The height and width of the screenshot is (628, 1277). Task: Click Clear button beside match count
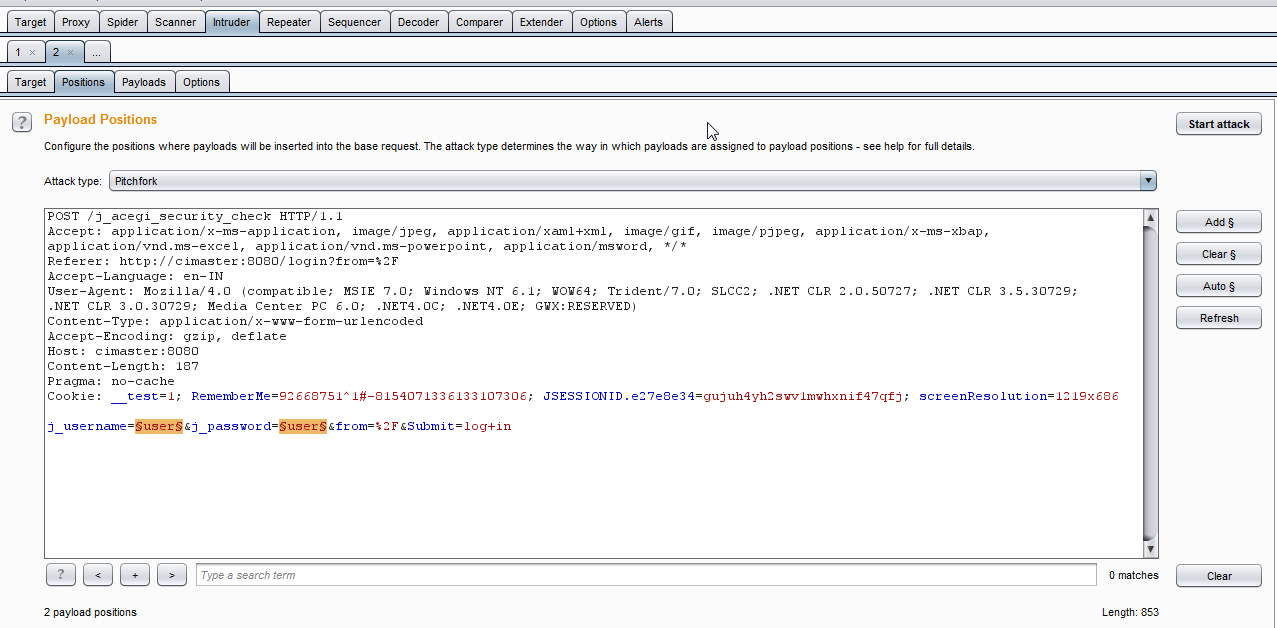click(x=1218, y=576)
